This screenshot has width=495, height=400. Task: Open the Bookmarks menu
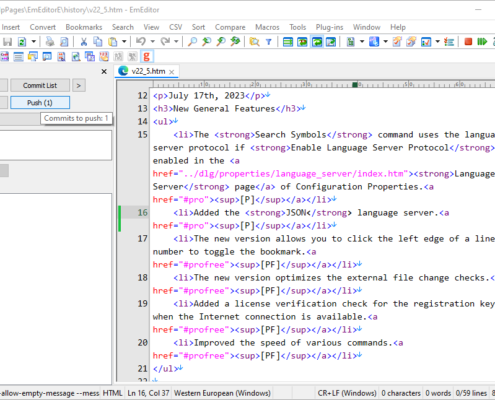point(84,27)
